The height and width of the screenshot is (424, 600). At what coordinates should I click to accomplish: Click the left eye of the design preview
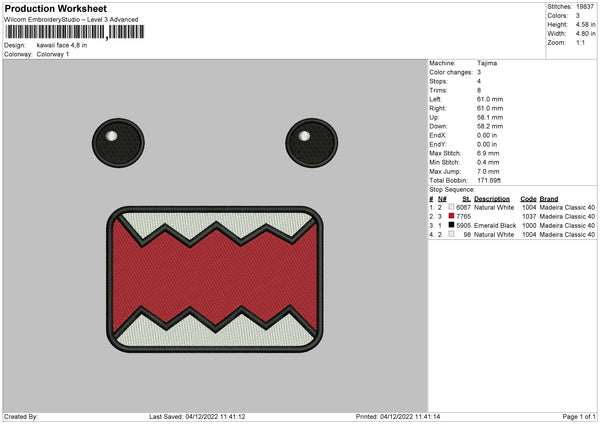(x=112, y=140)
